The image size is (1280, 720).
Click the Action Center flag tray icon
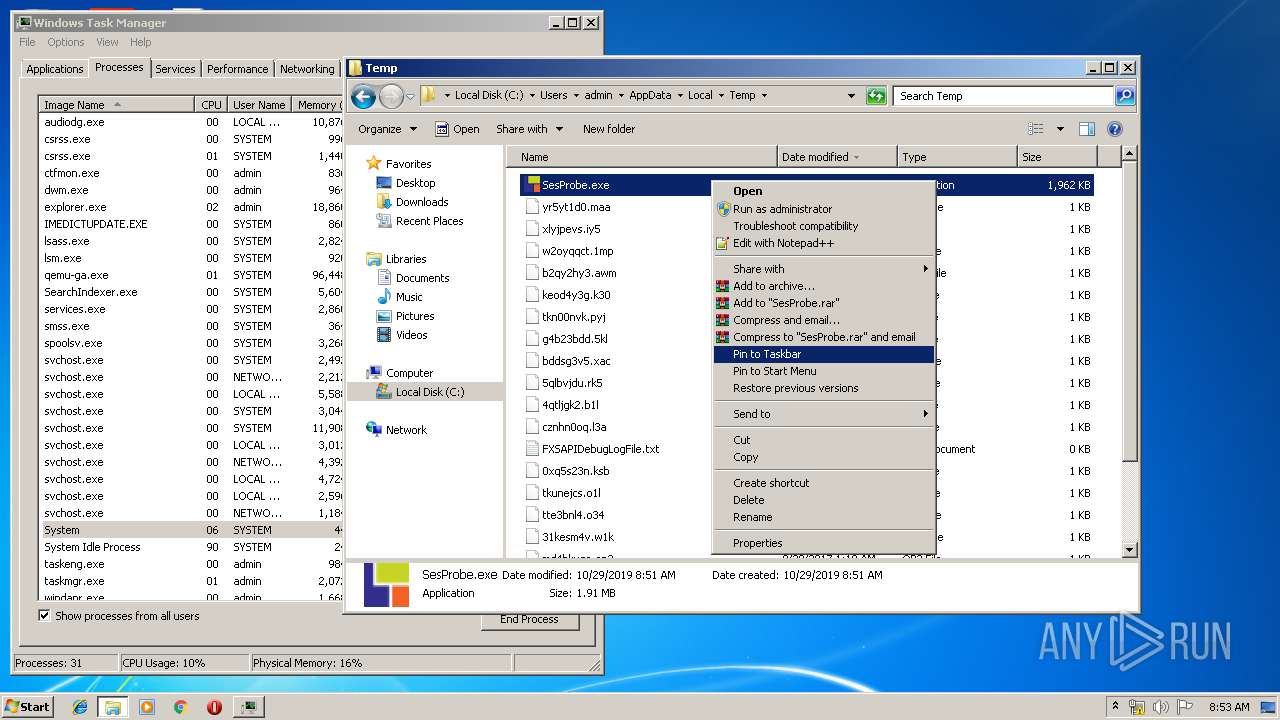coord(1183,707)
